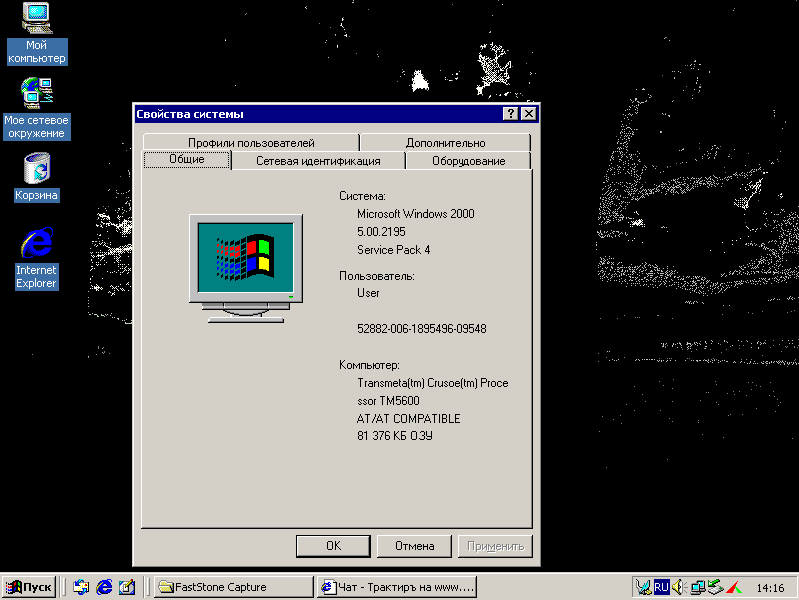Switch to the Общие tab
The image size is (799, 600).
click(187, 159)
